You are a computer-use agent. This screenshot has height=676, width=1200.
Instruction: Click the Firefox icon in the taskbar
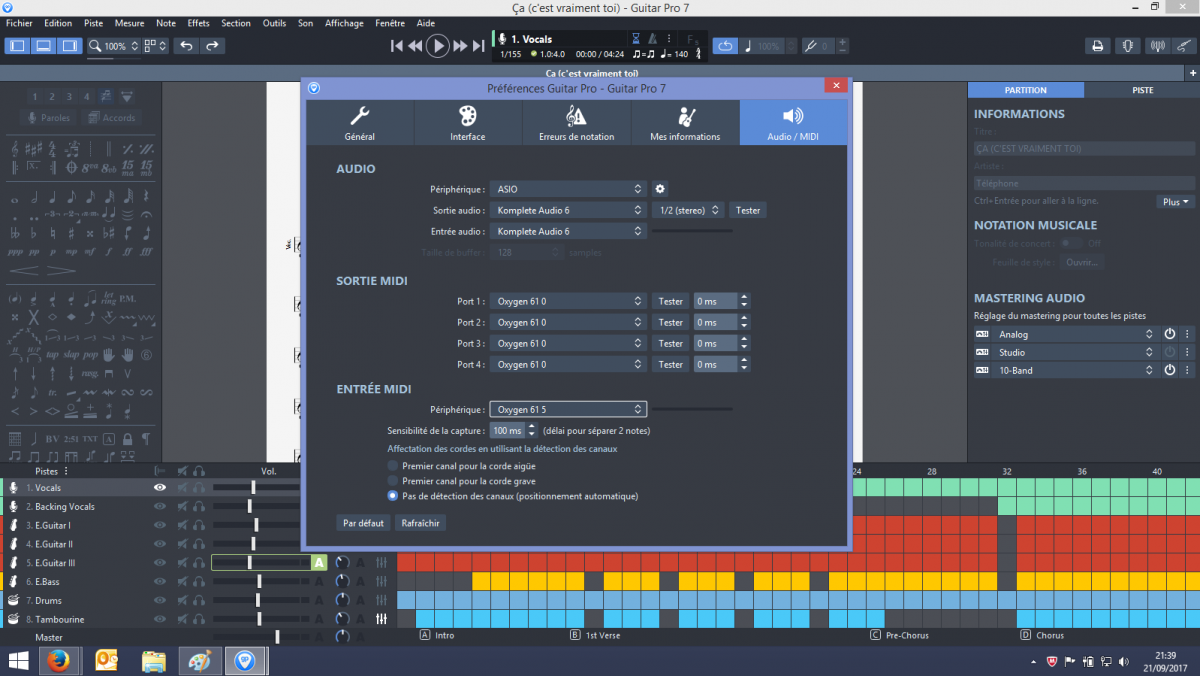(x=58, y=660)
